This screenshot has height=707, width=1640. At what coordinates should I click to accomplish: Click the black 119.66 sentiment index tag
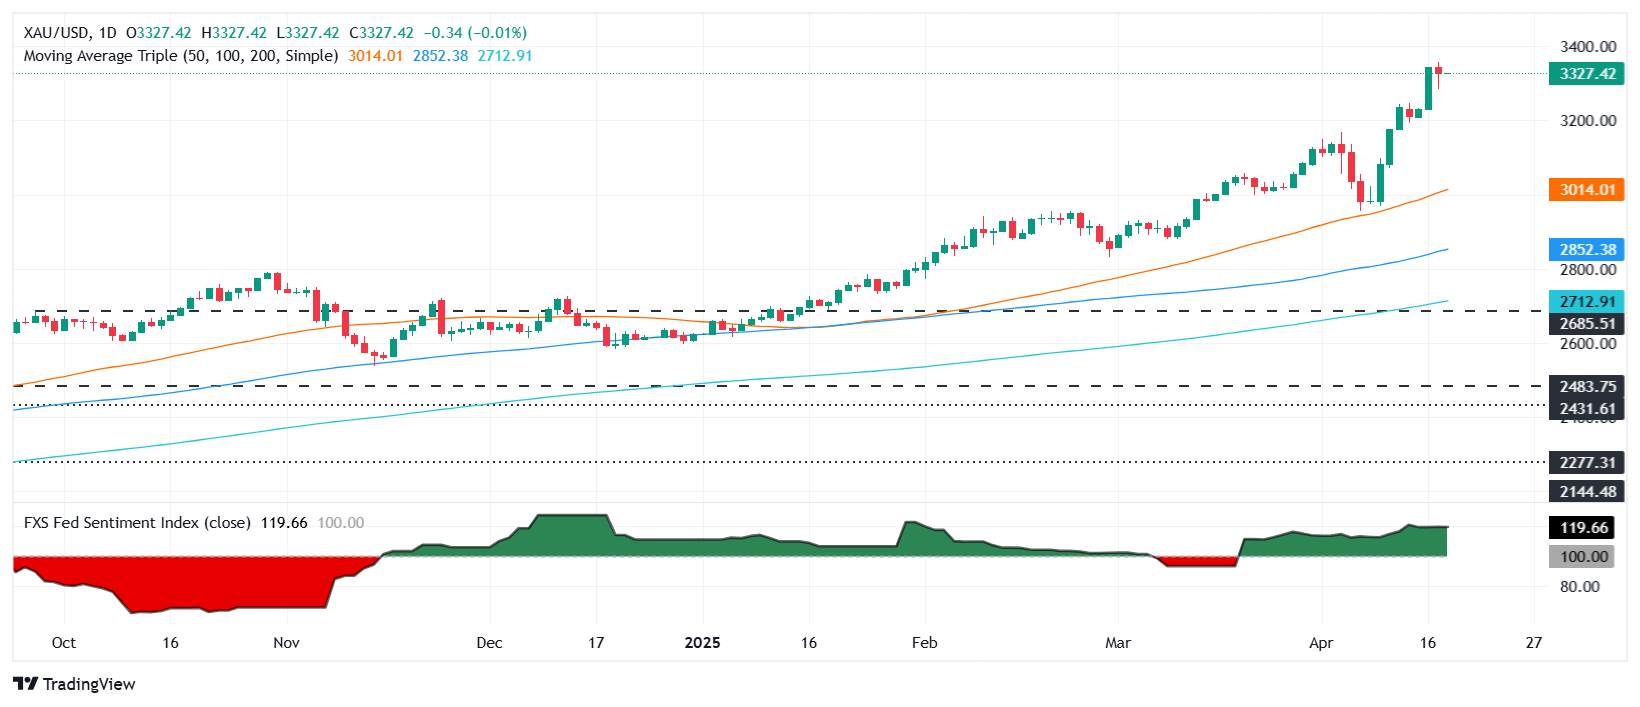click(x=1587, y=528)
